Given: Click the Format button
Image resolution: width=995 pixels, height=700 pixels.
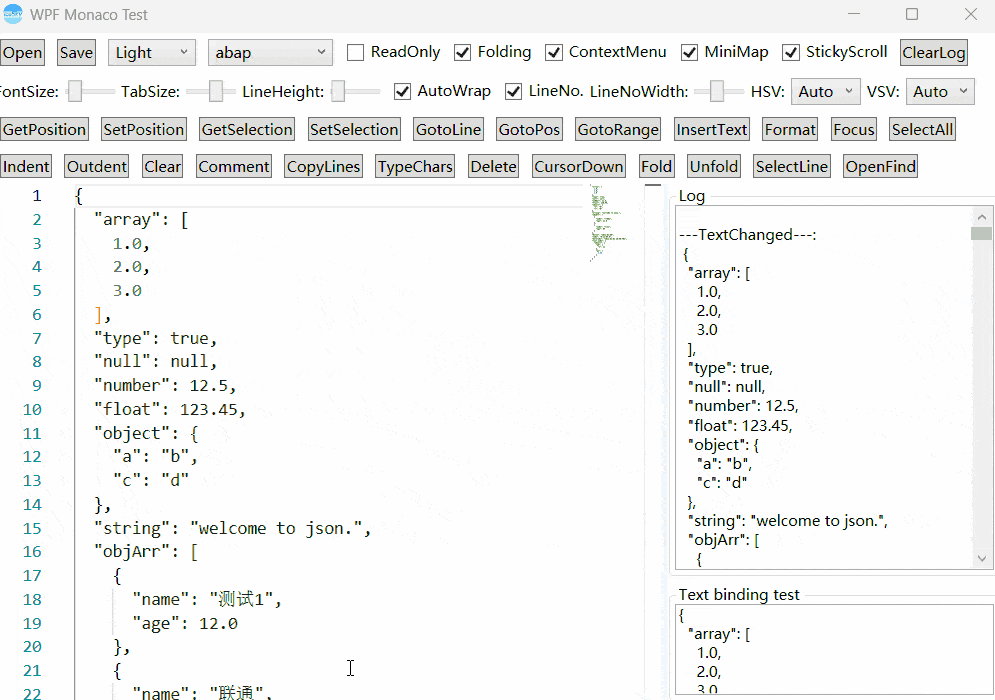Looking at the screenshot, I should click(x=790, y=129).
